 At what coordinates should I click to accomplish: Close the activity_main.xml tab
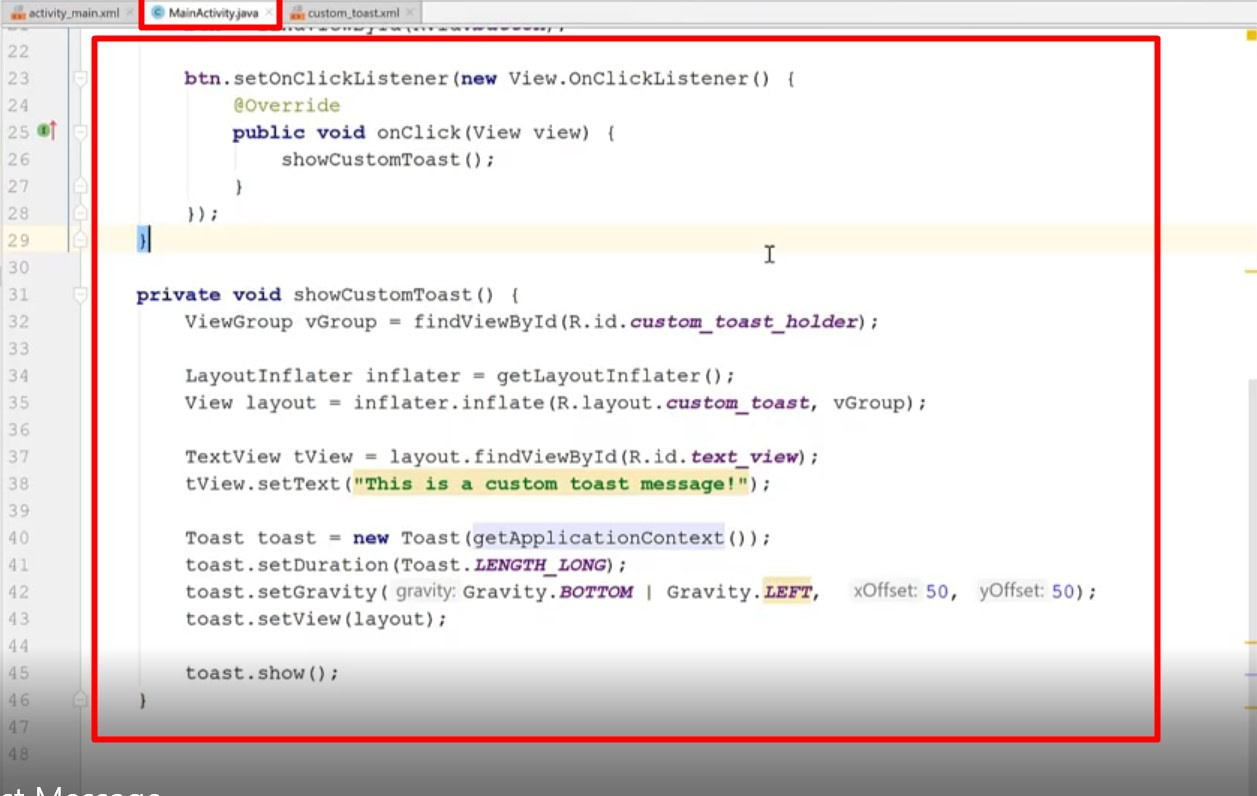130,13
